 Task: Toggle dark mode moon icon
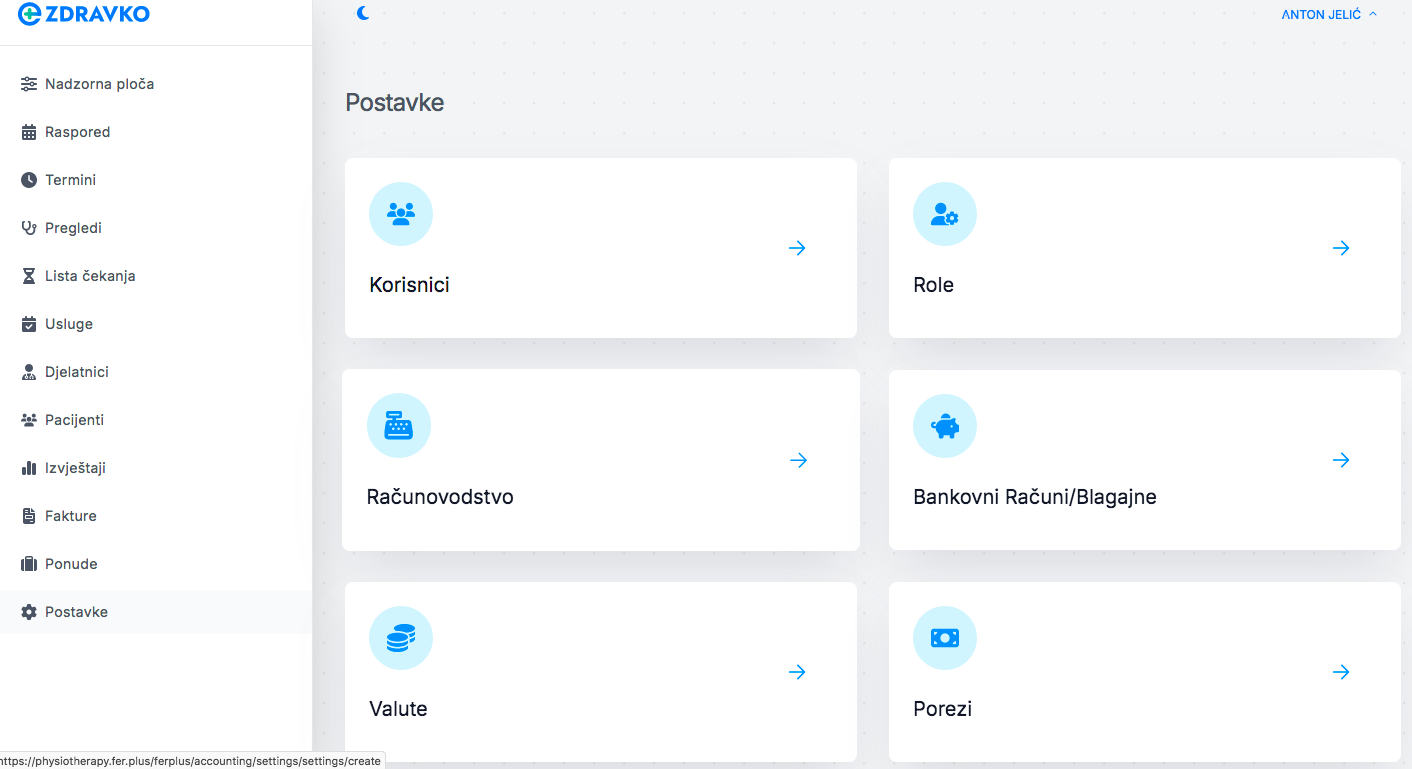click(x=363, y=13)
